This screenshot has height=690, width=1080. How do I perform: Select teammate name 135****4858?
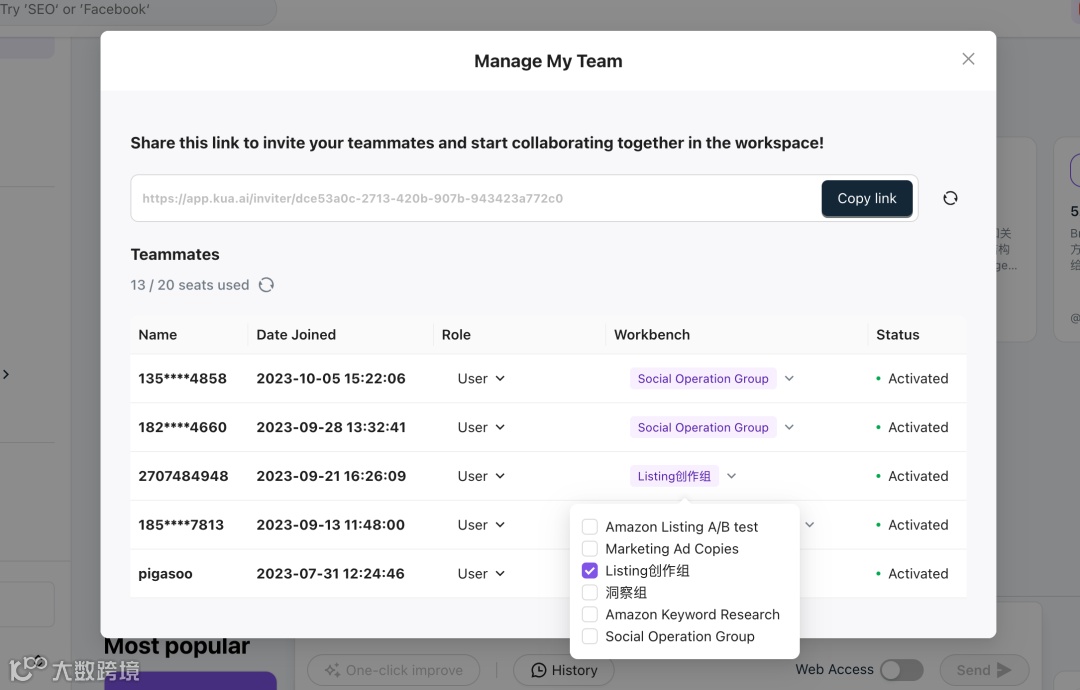(183, 379)
